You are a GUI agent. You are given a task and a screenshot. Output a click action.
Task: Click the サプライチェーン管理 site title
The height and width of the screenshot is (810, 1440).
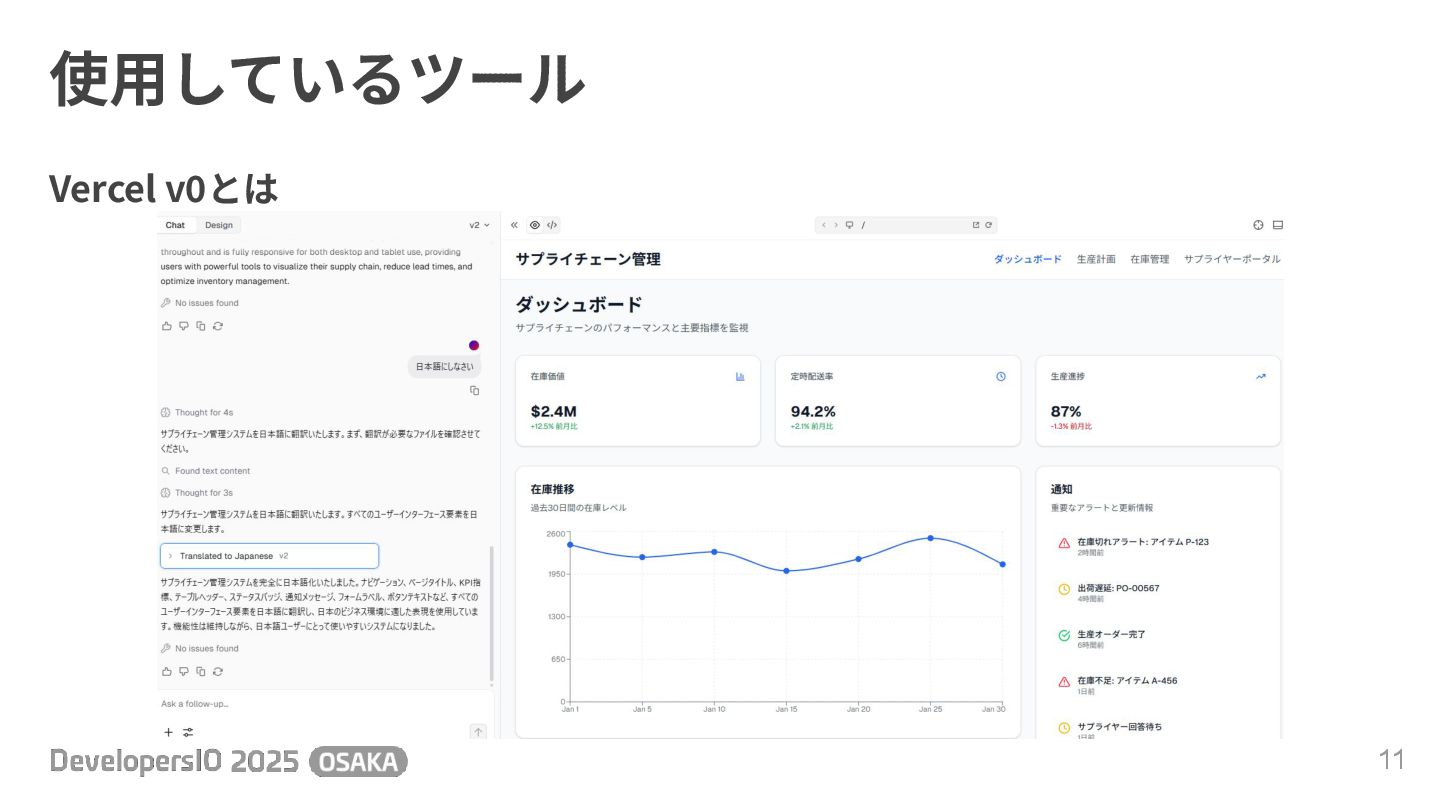(588, 259)
